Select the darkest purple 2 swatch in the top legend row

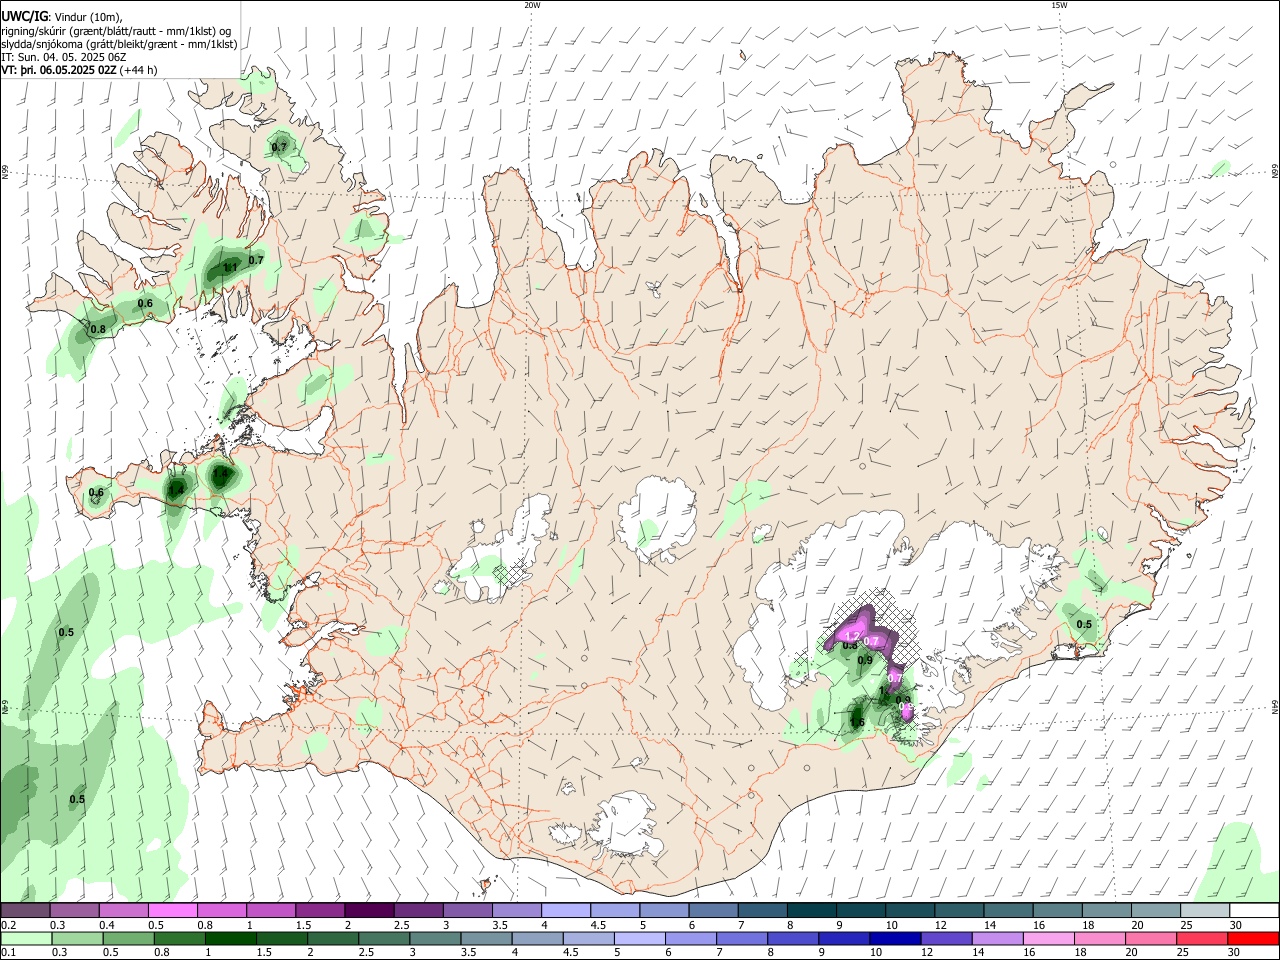369,911
